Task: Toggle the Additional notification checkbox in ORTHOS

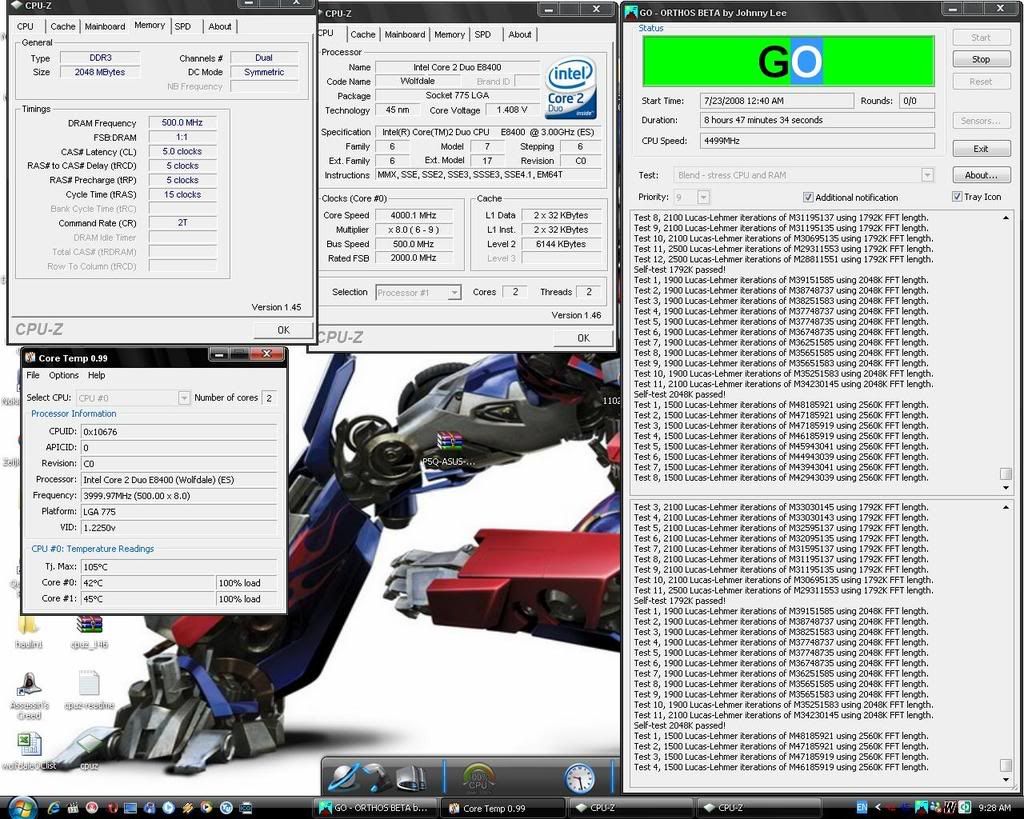Action: pyautogui.click(x=808, y=197)
